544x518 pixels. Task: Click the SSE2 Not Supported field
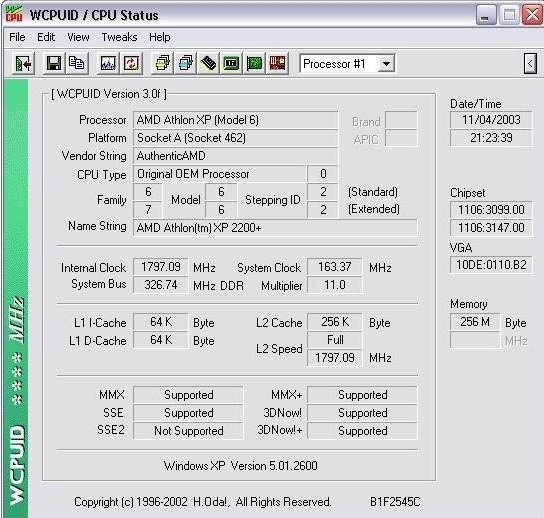pyautogui.click(x=188, y=431)
